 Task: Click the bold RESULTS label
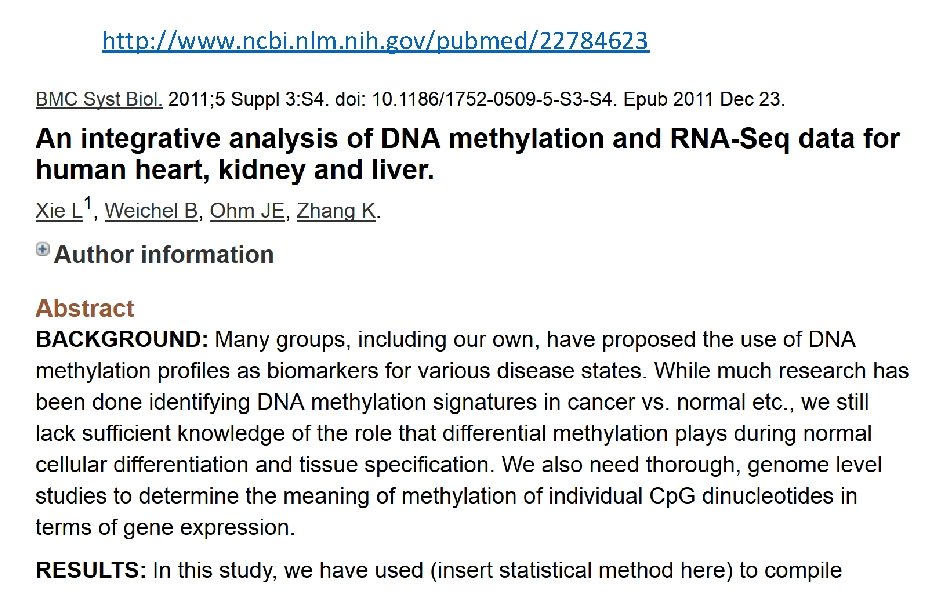pyautogui.click(x=91, y=570)
